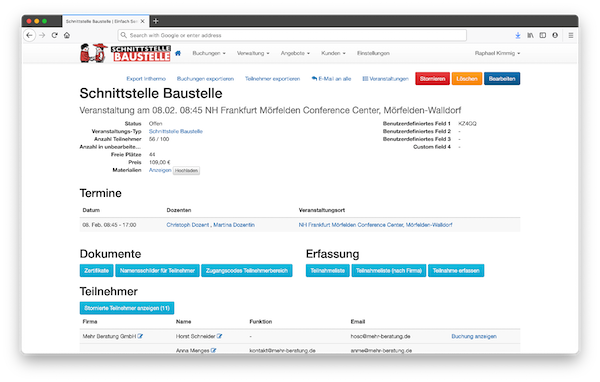Viewport: 600px width, 382px height.
Task: Show Stornierte Teilnehmer anzeigen (11)
Action: pyautogui.click(x=127, y=308)
